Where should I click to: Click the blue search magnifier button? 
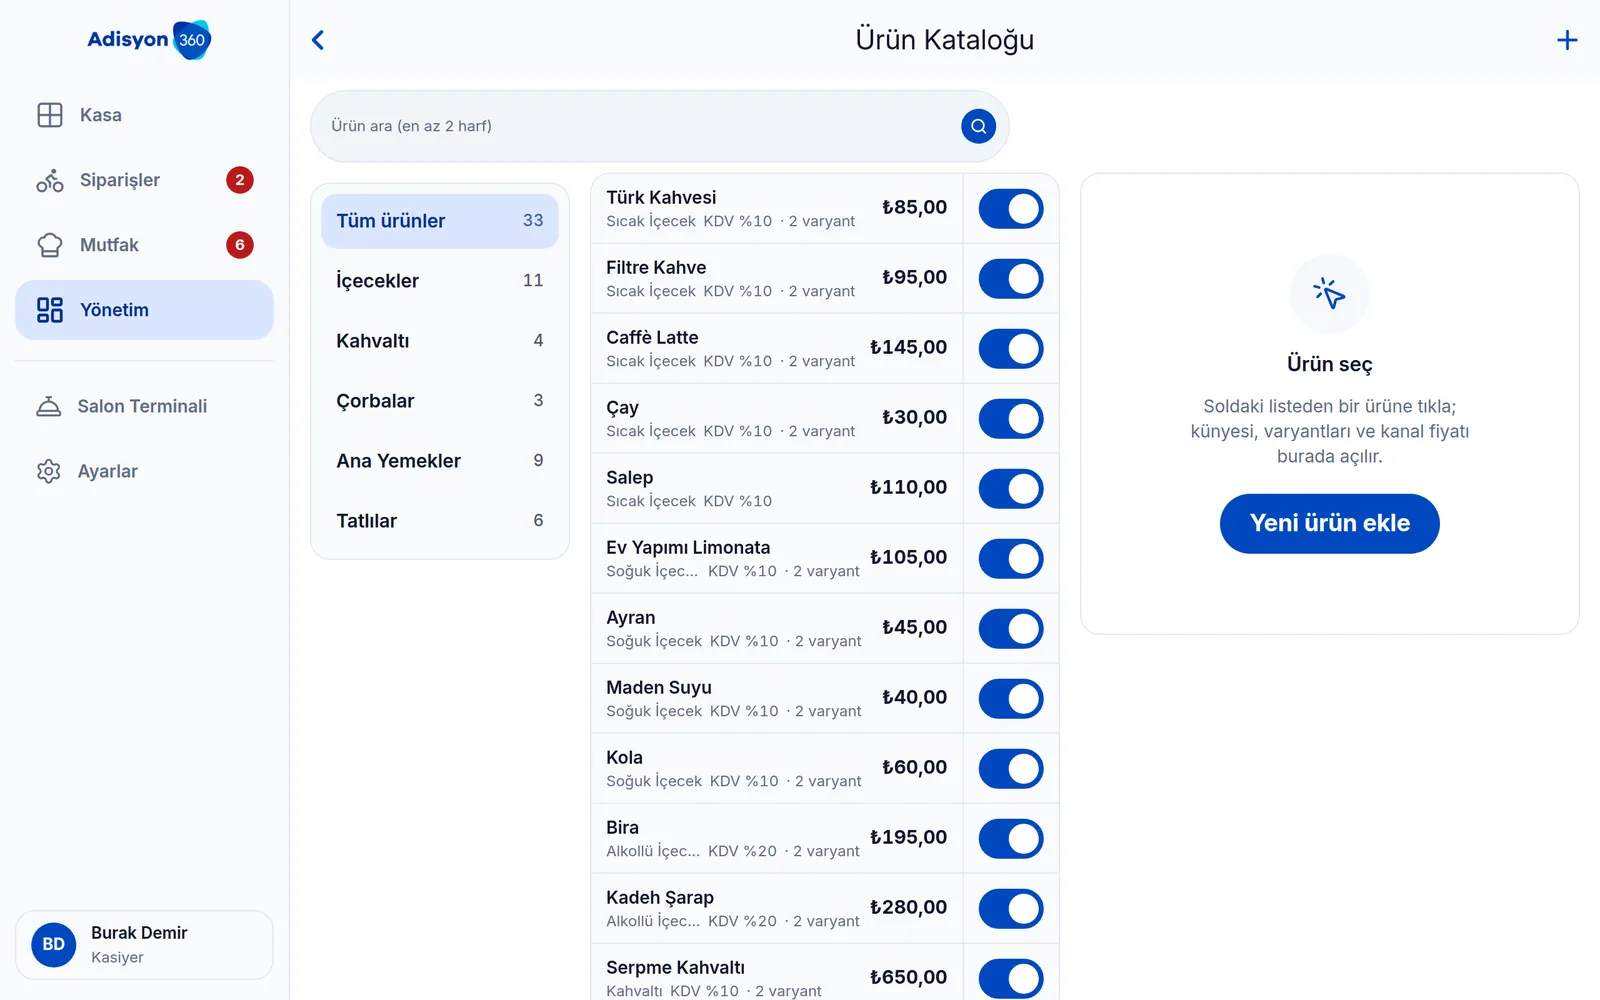(x=979, y=126)
